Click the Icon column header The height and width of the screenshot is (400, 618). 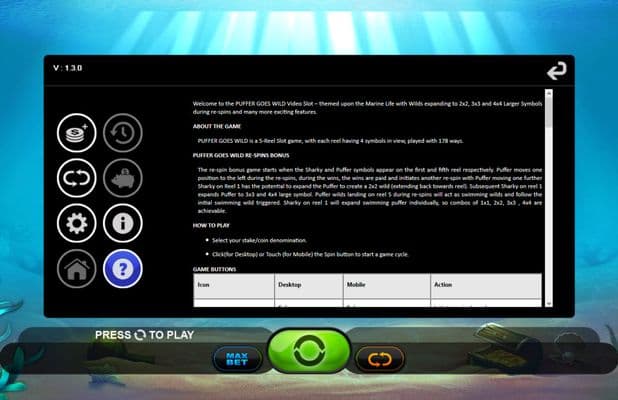pyautogui.click(x=204, y=283)
